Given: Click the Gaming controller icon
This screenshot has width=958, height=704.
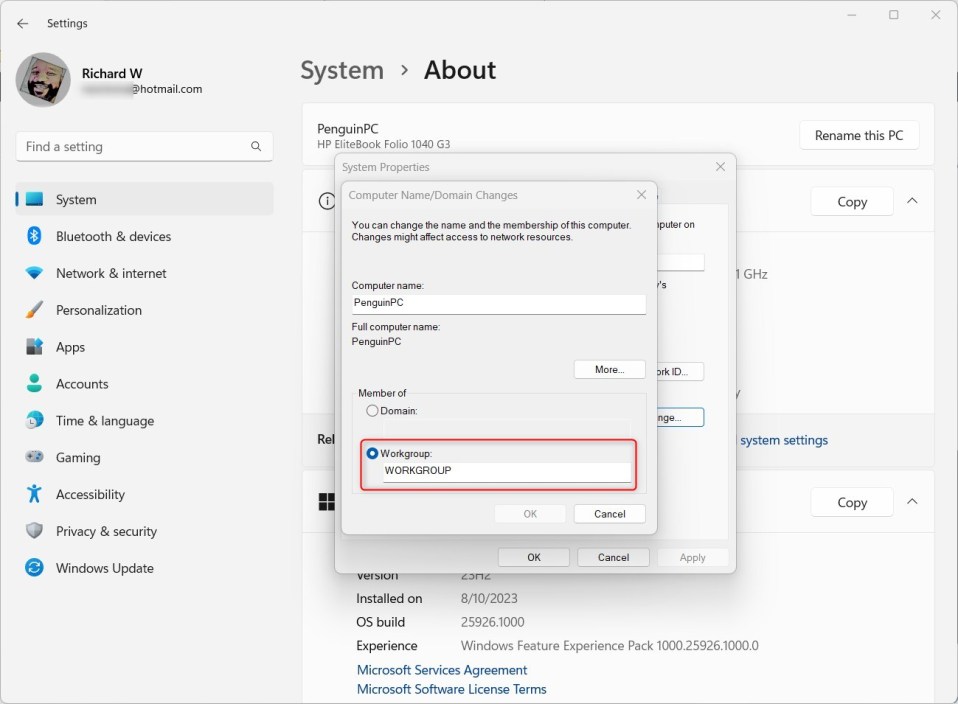Looking at the screenshot, I should (34, 457).
